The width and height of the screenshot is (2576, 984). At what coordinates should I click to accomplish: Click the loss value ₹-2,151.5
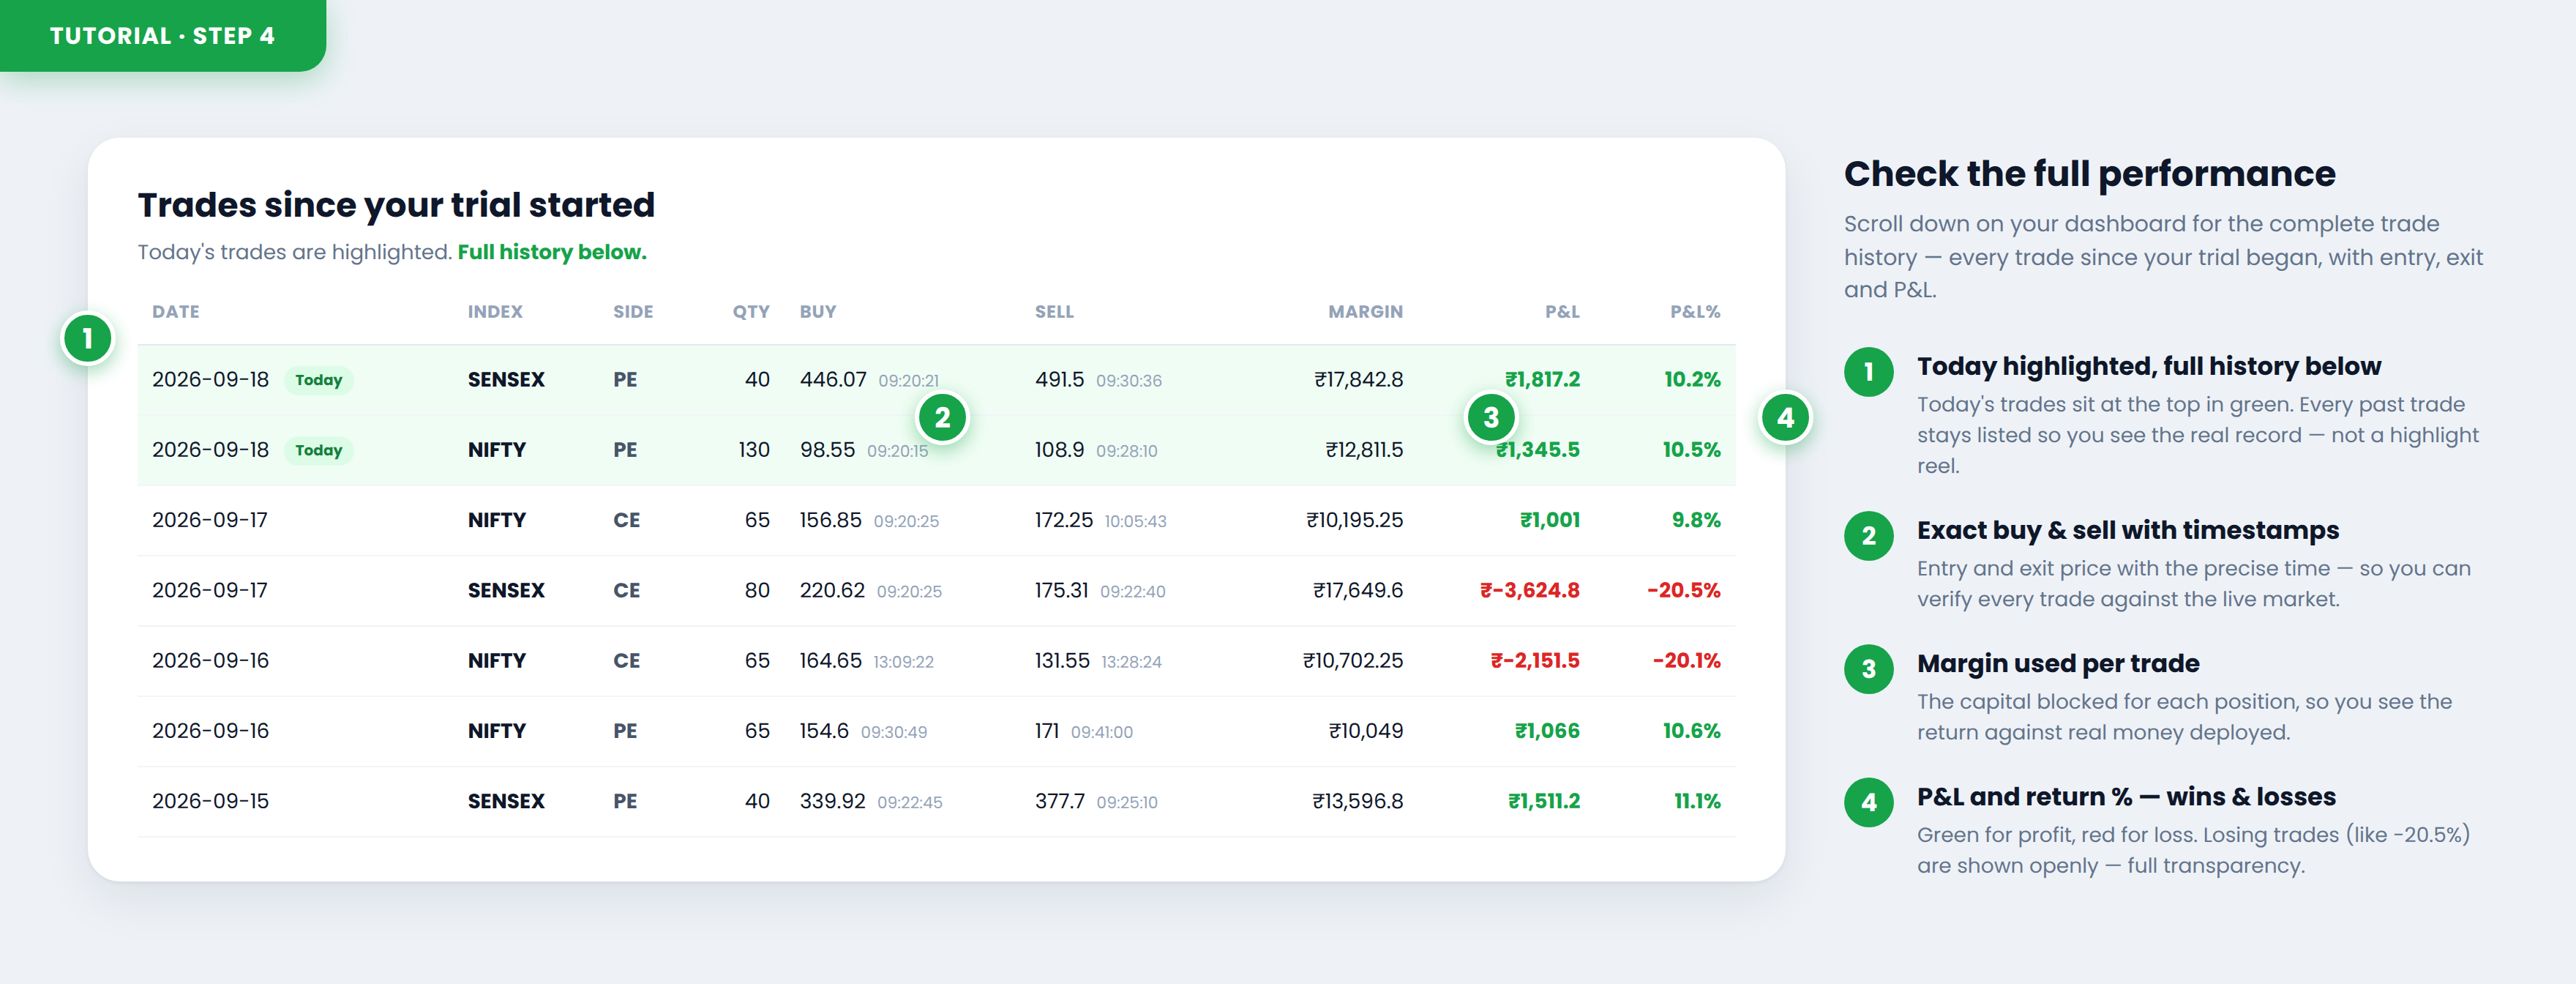1535,660
